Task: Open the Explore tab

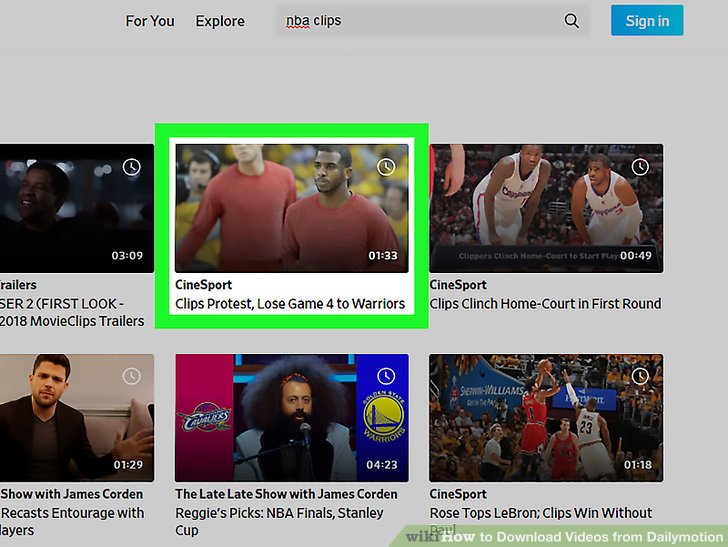Action: point(220,21)
